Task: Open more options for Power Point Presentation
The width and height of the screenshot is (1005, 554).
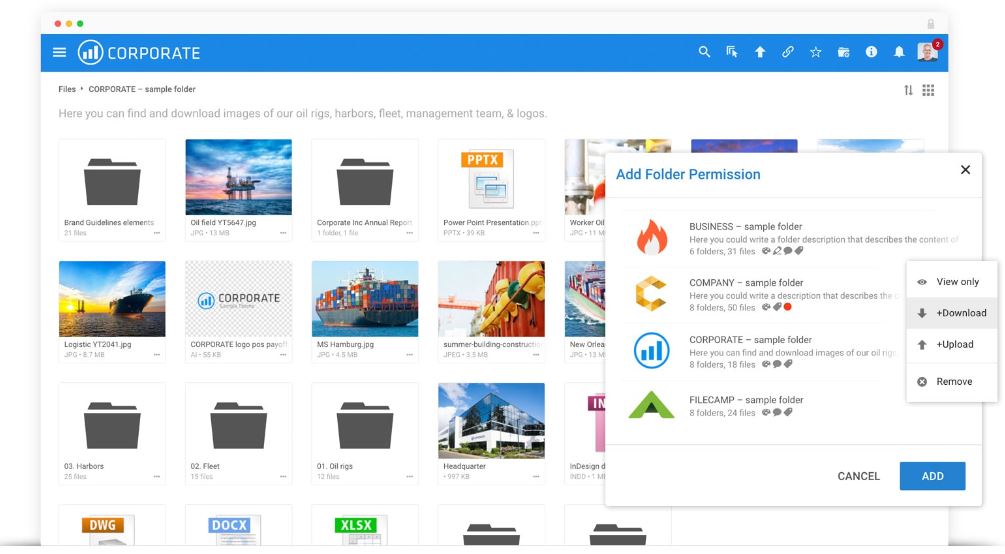Action: click(536, 233)
